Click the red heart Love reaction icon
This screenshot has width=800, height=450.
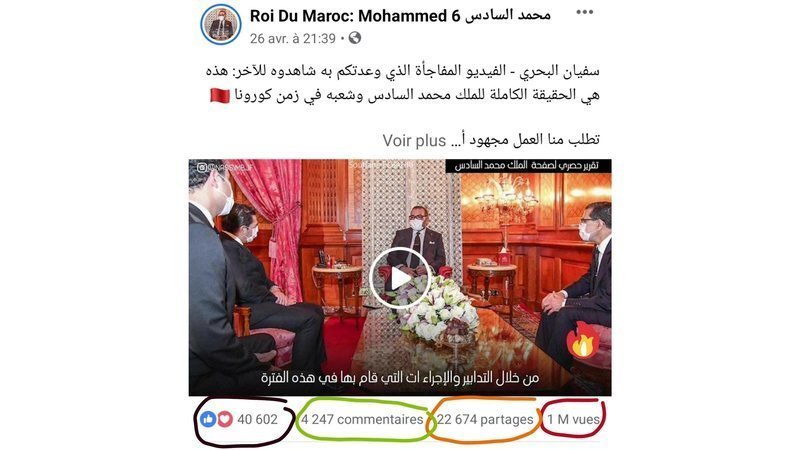(x=224, y=419)
